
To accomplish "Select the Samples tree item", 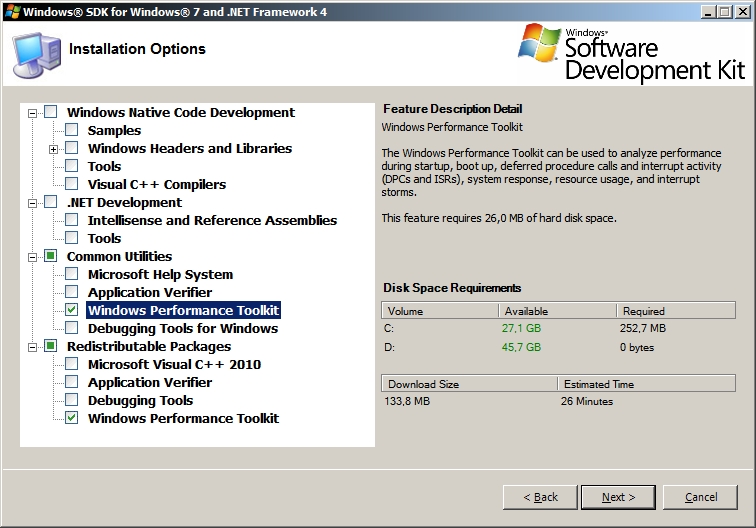I will coord(114,130).
